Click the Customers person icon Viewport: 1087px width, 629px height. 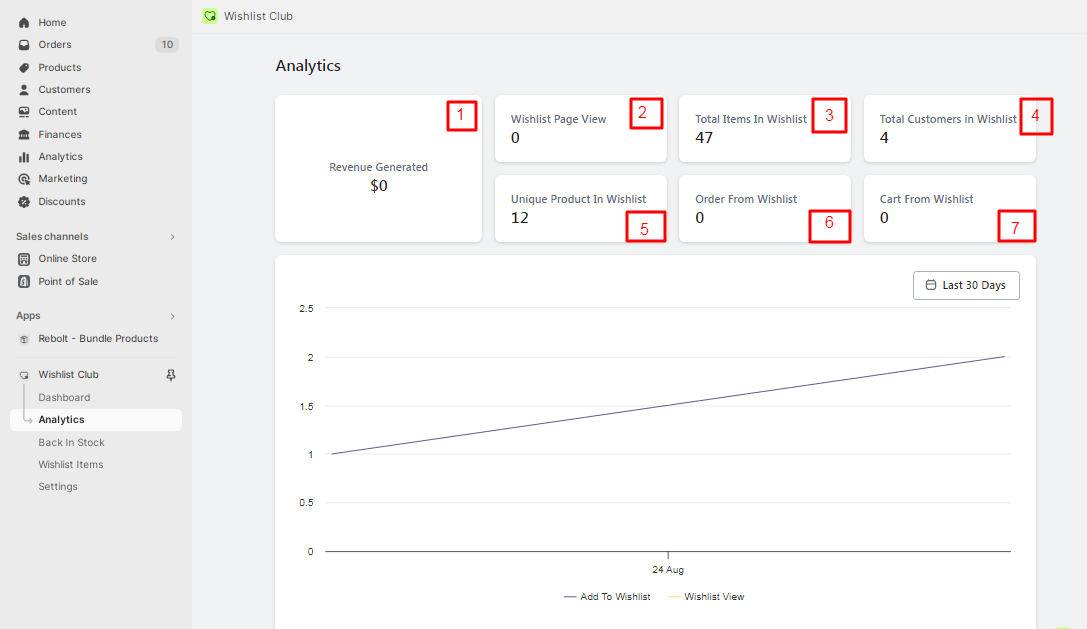(24, 90)
